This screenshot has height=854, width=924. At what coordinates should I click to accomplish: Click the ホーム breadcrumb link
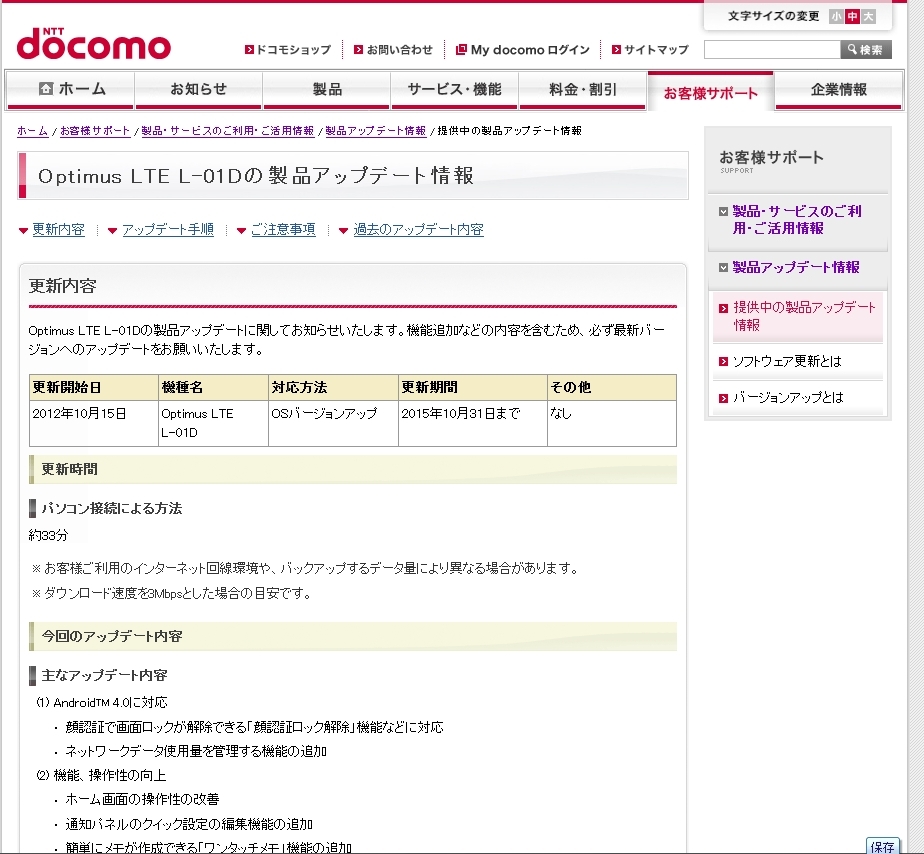32,131
